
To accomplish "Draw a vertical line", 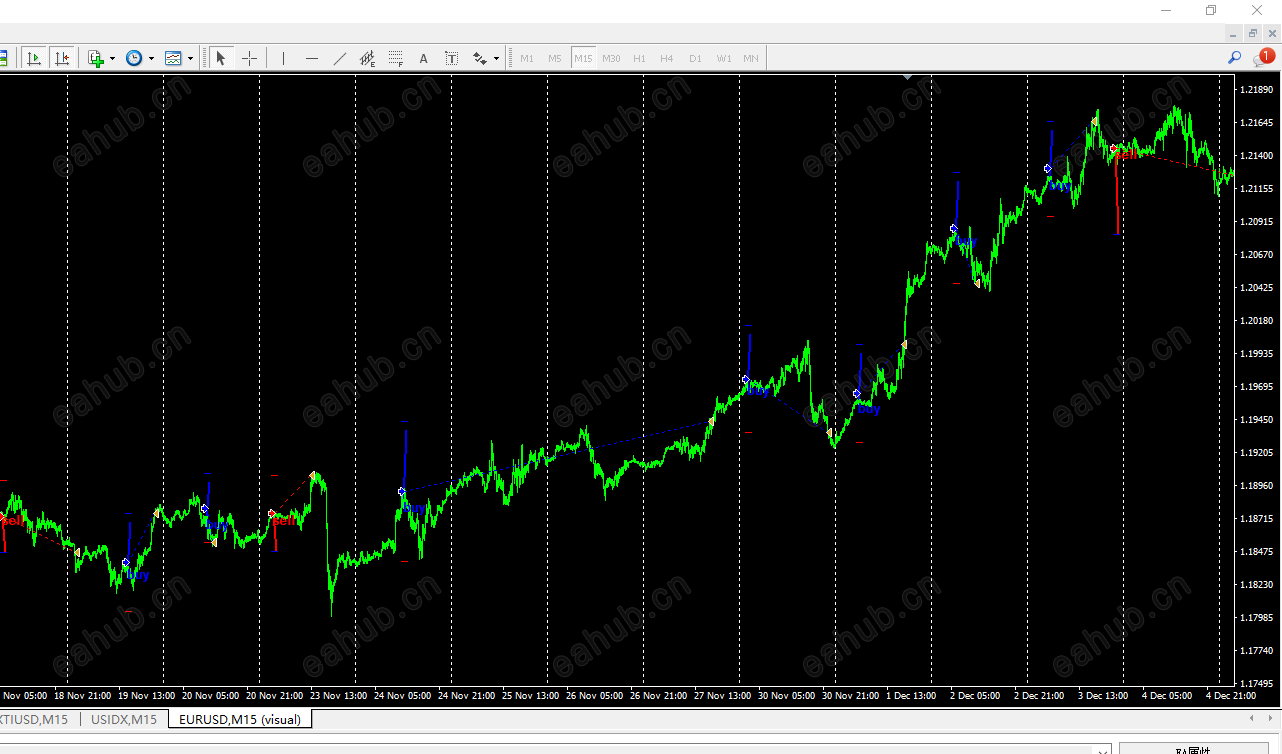I will [x=283, y=58].
